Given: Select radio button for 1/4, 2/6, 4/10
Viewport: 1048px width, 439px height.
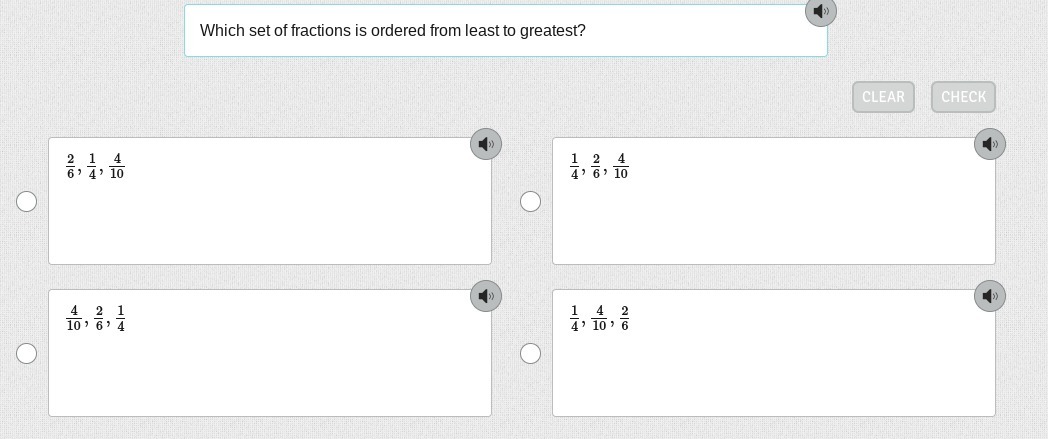Looking at the screenshot, I should pos(531,201).
